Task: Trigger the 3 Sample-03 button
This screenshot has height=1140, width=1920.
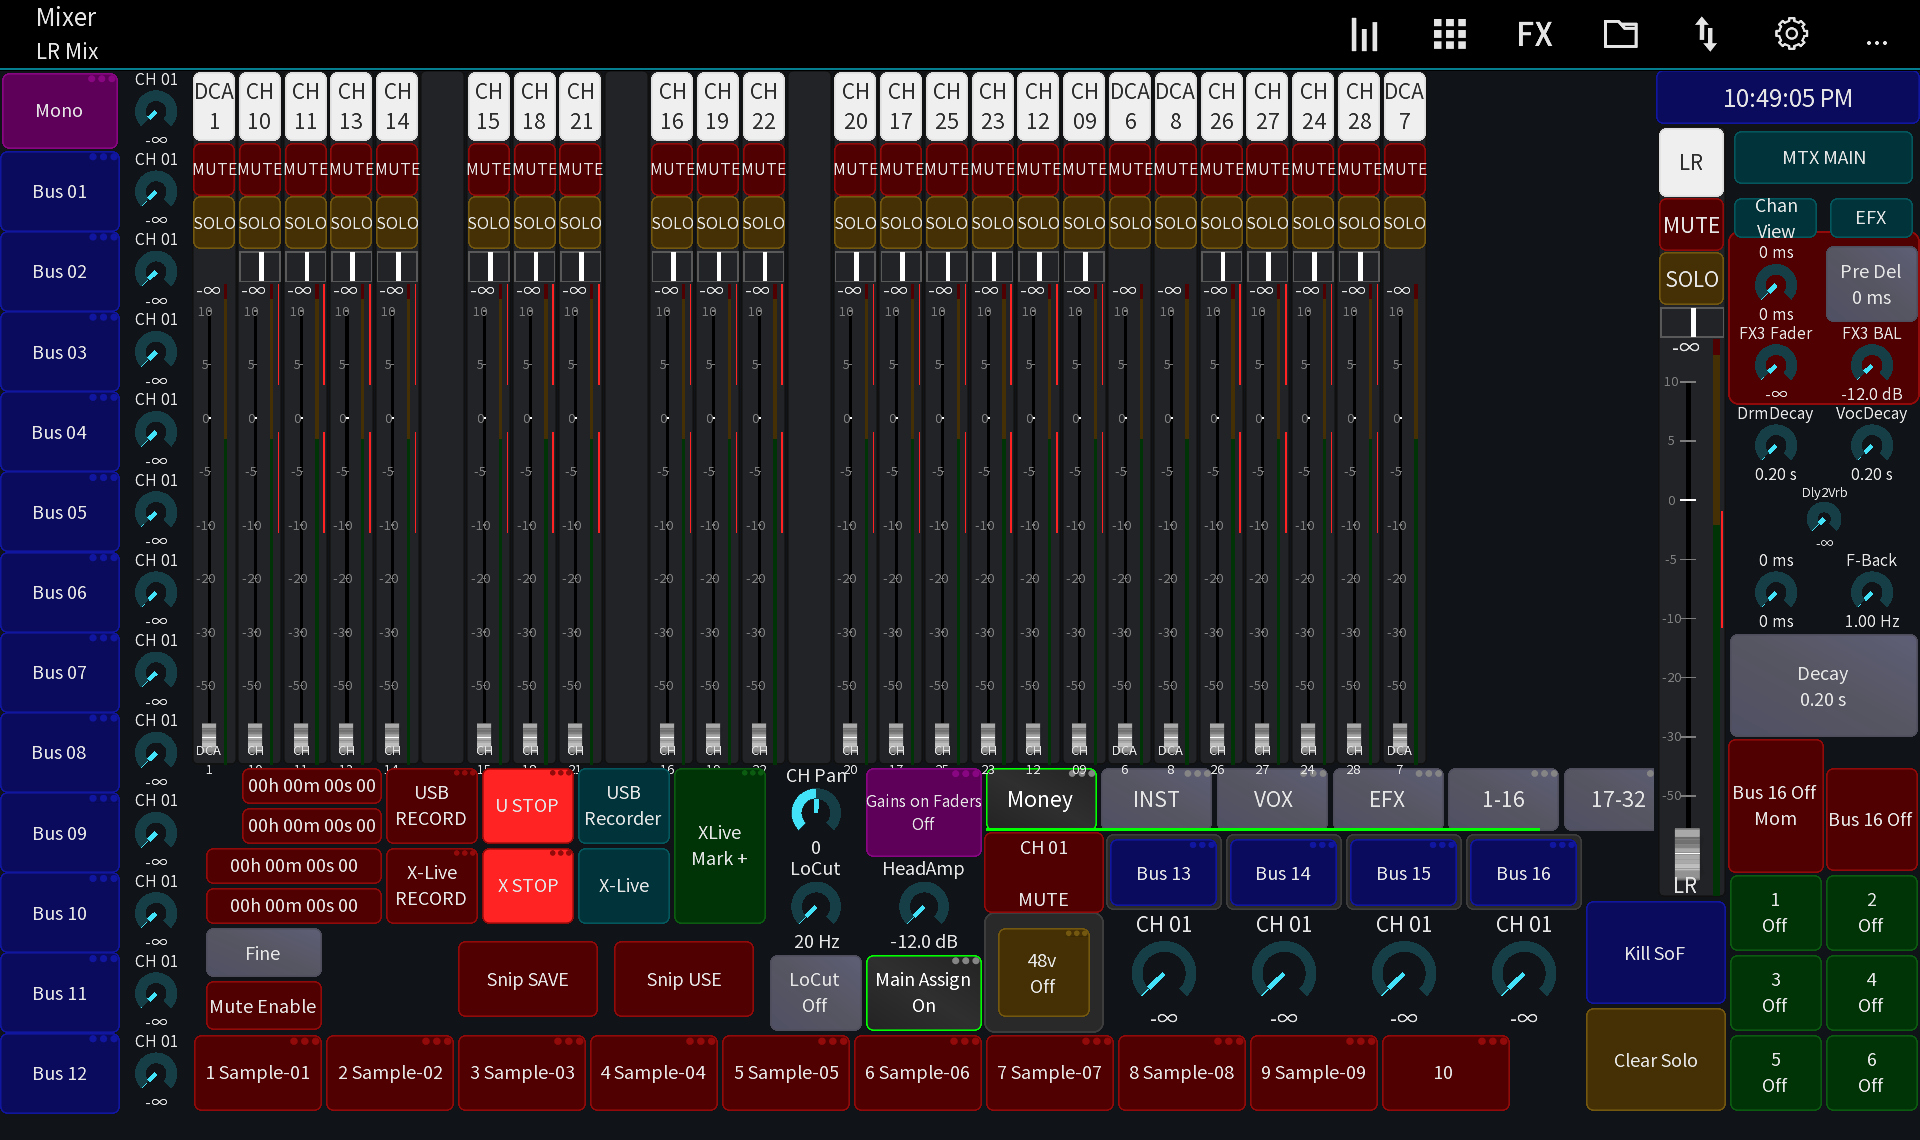Action: click(x=522, y=1072)
